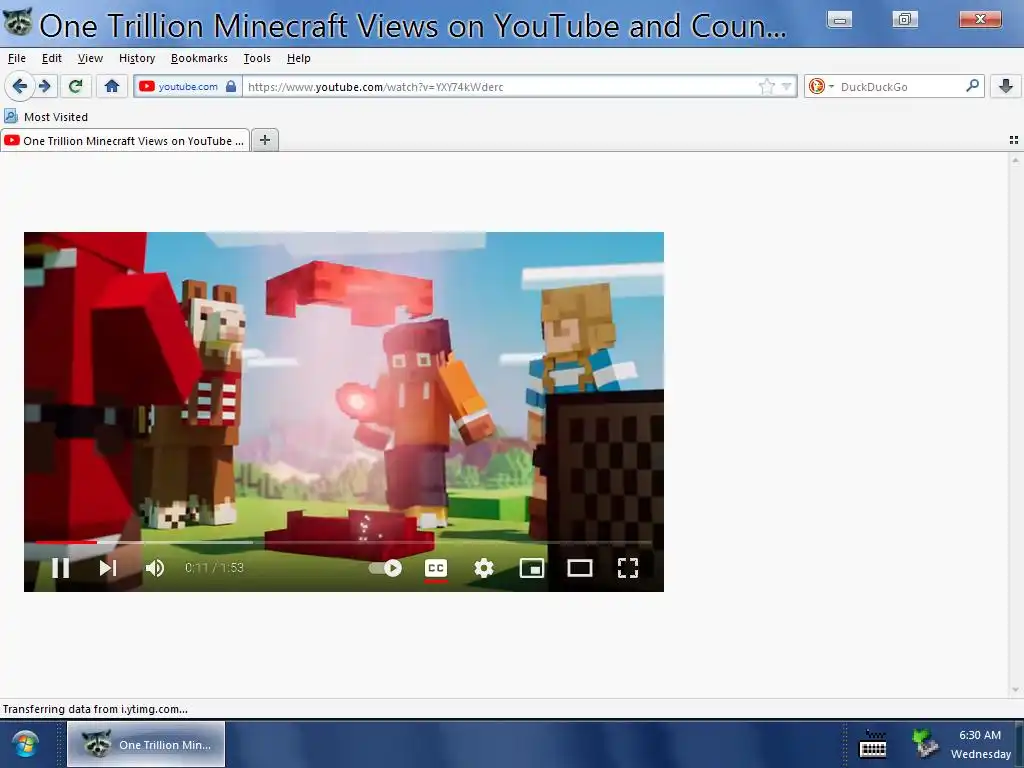Viewport: 1024px width, 768px height.
Task: Click the page scrollbar down arrow
Action: pyautogui.click(x=1015, y=690)
